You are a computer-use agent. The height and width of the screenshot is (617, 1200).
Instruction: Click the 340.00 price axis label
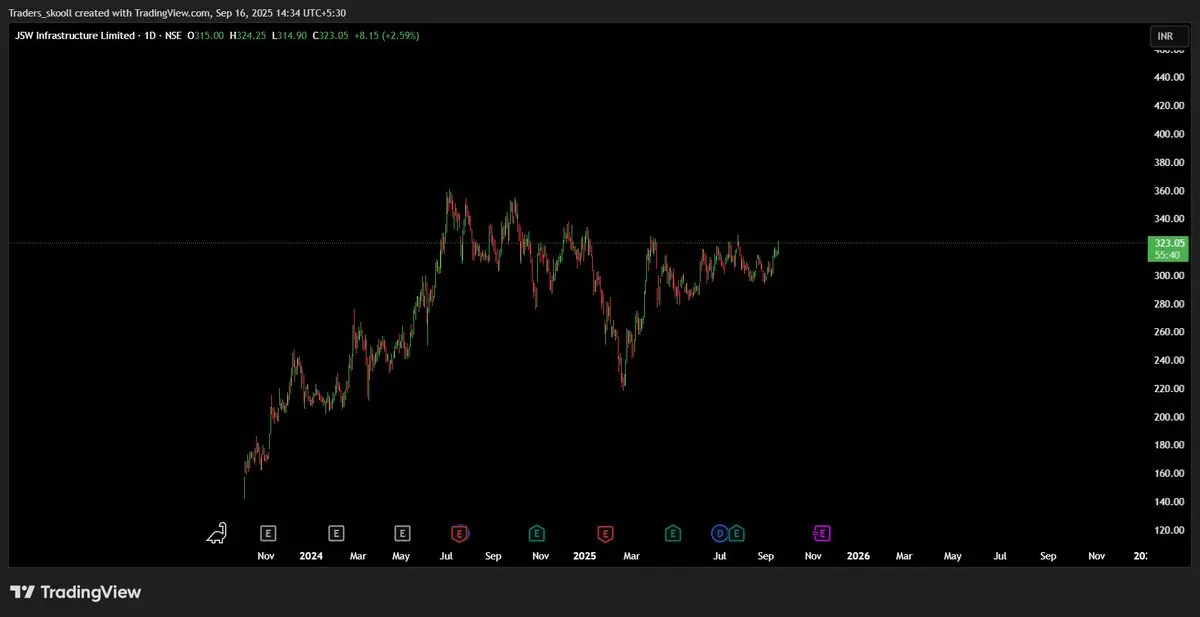(1169, 219)
